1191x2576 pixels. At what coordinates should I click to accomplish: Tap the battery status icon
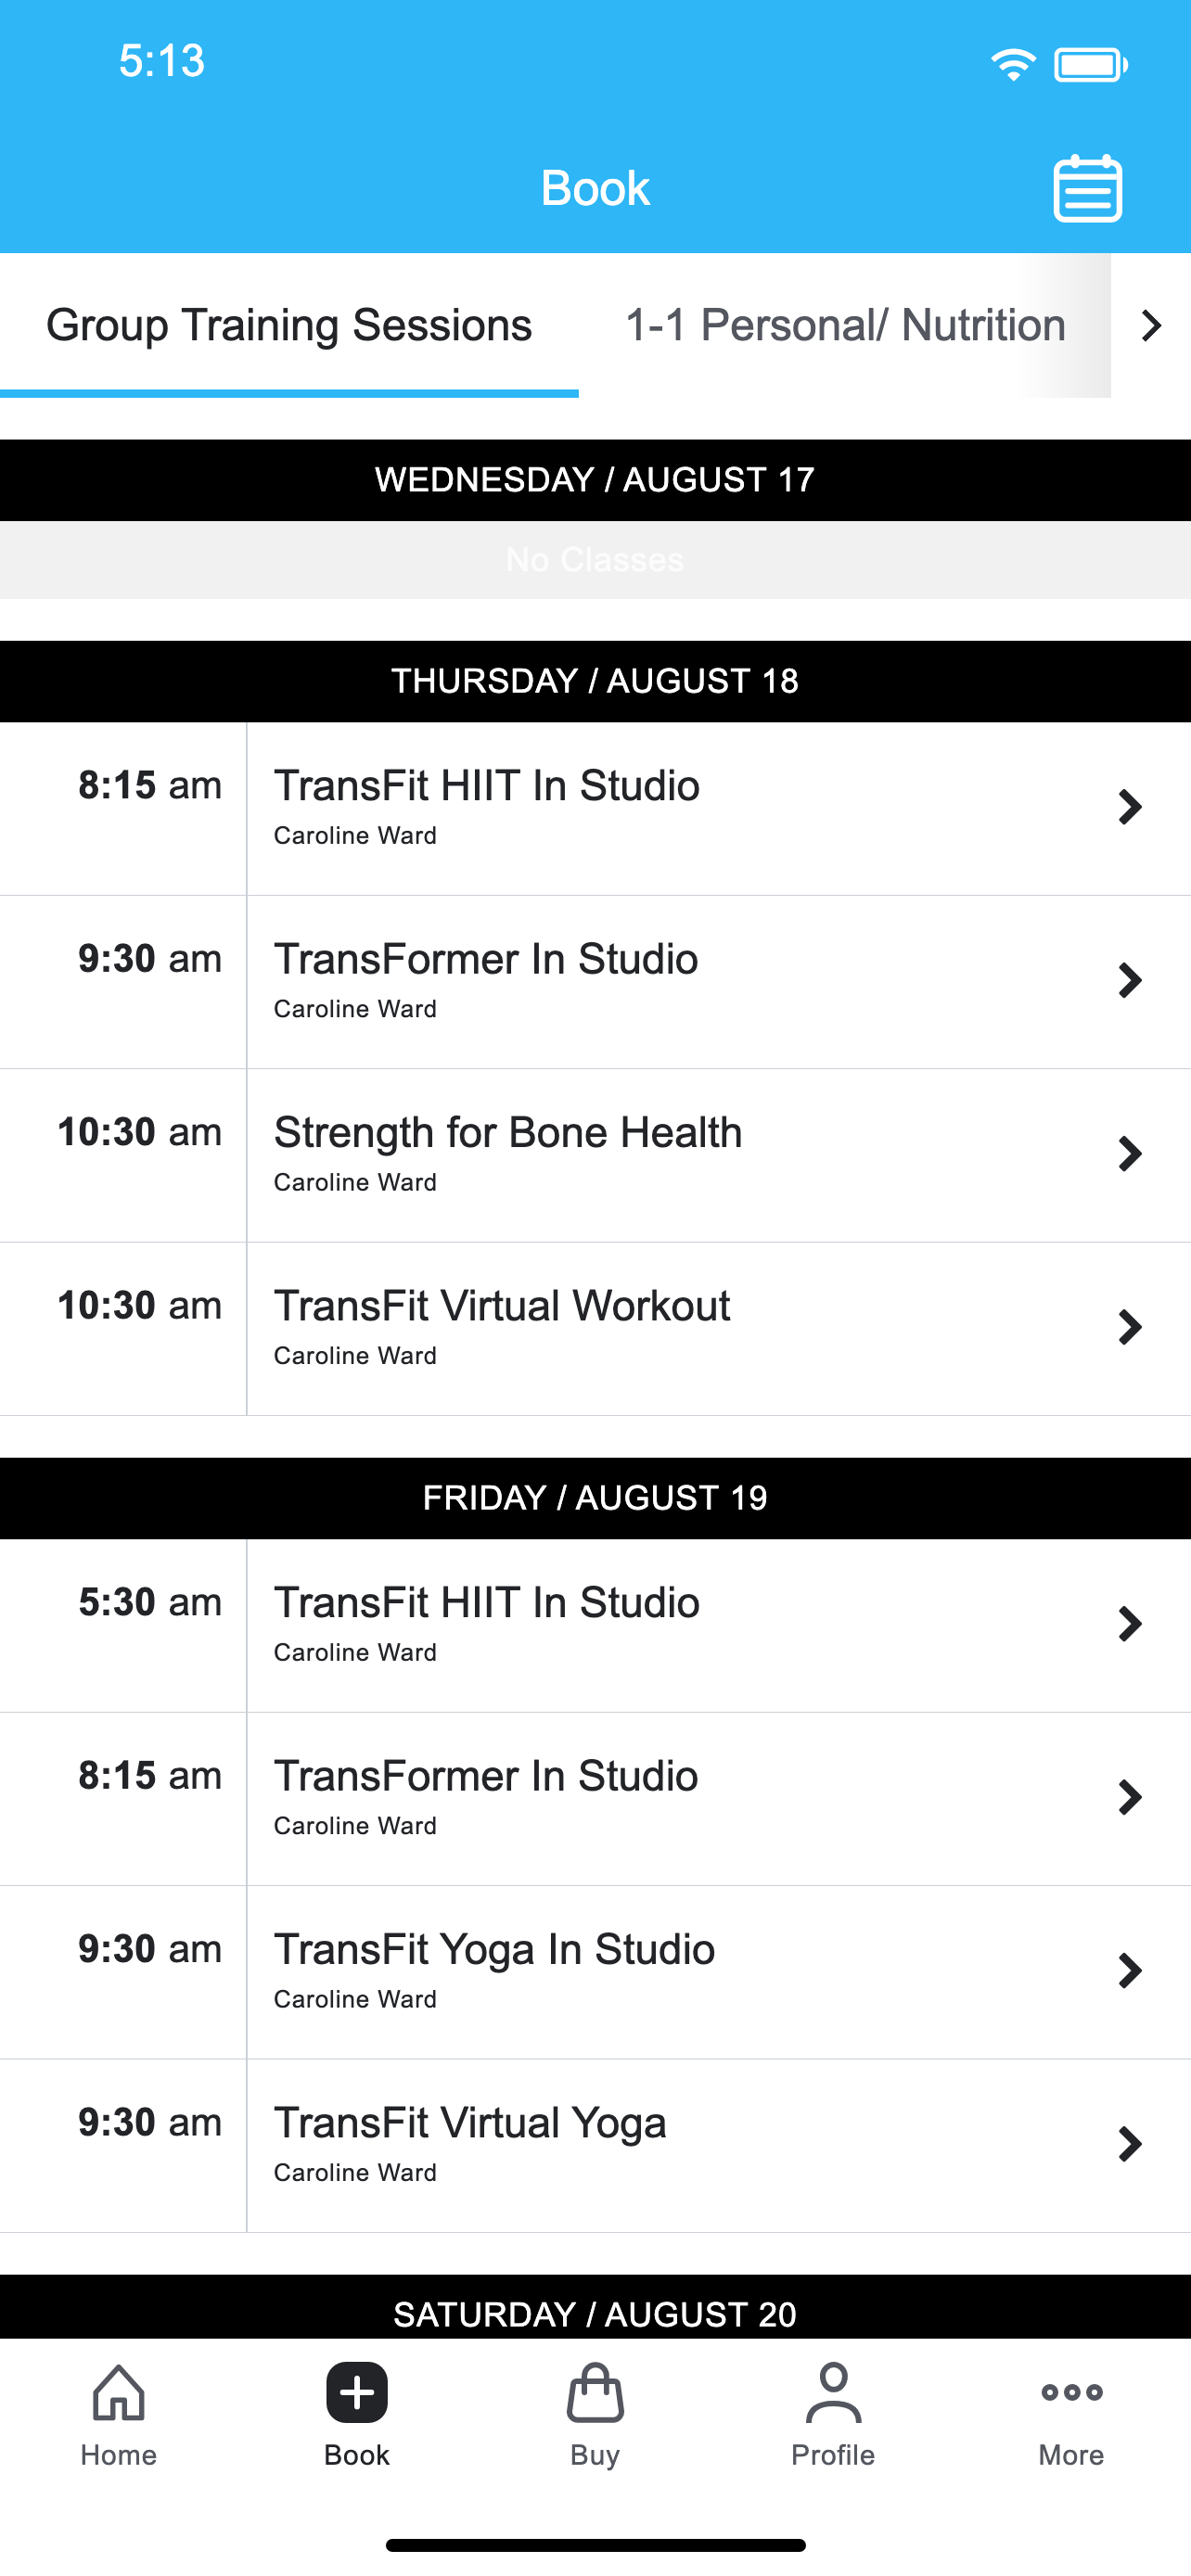pos(1091,65)
